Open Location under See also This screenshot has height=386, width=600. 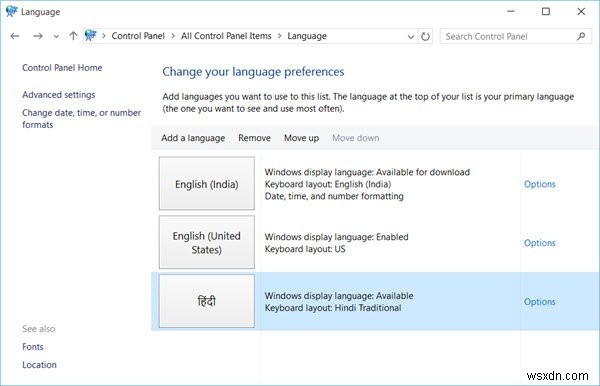tap(39, 365)
